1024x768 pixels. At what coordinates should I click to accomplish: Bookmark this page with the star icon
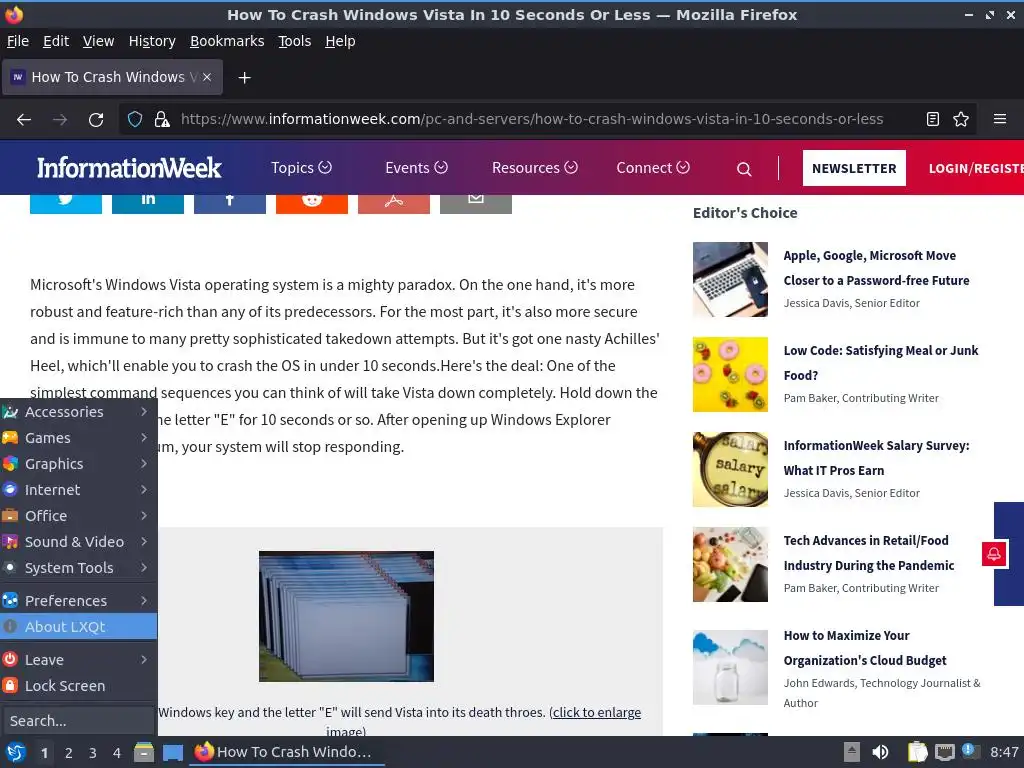point(961,119)
